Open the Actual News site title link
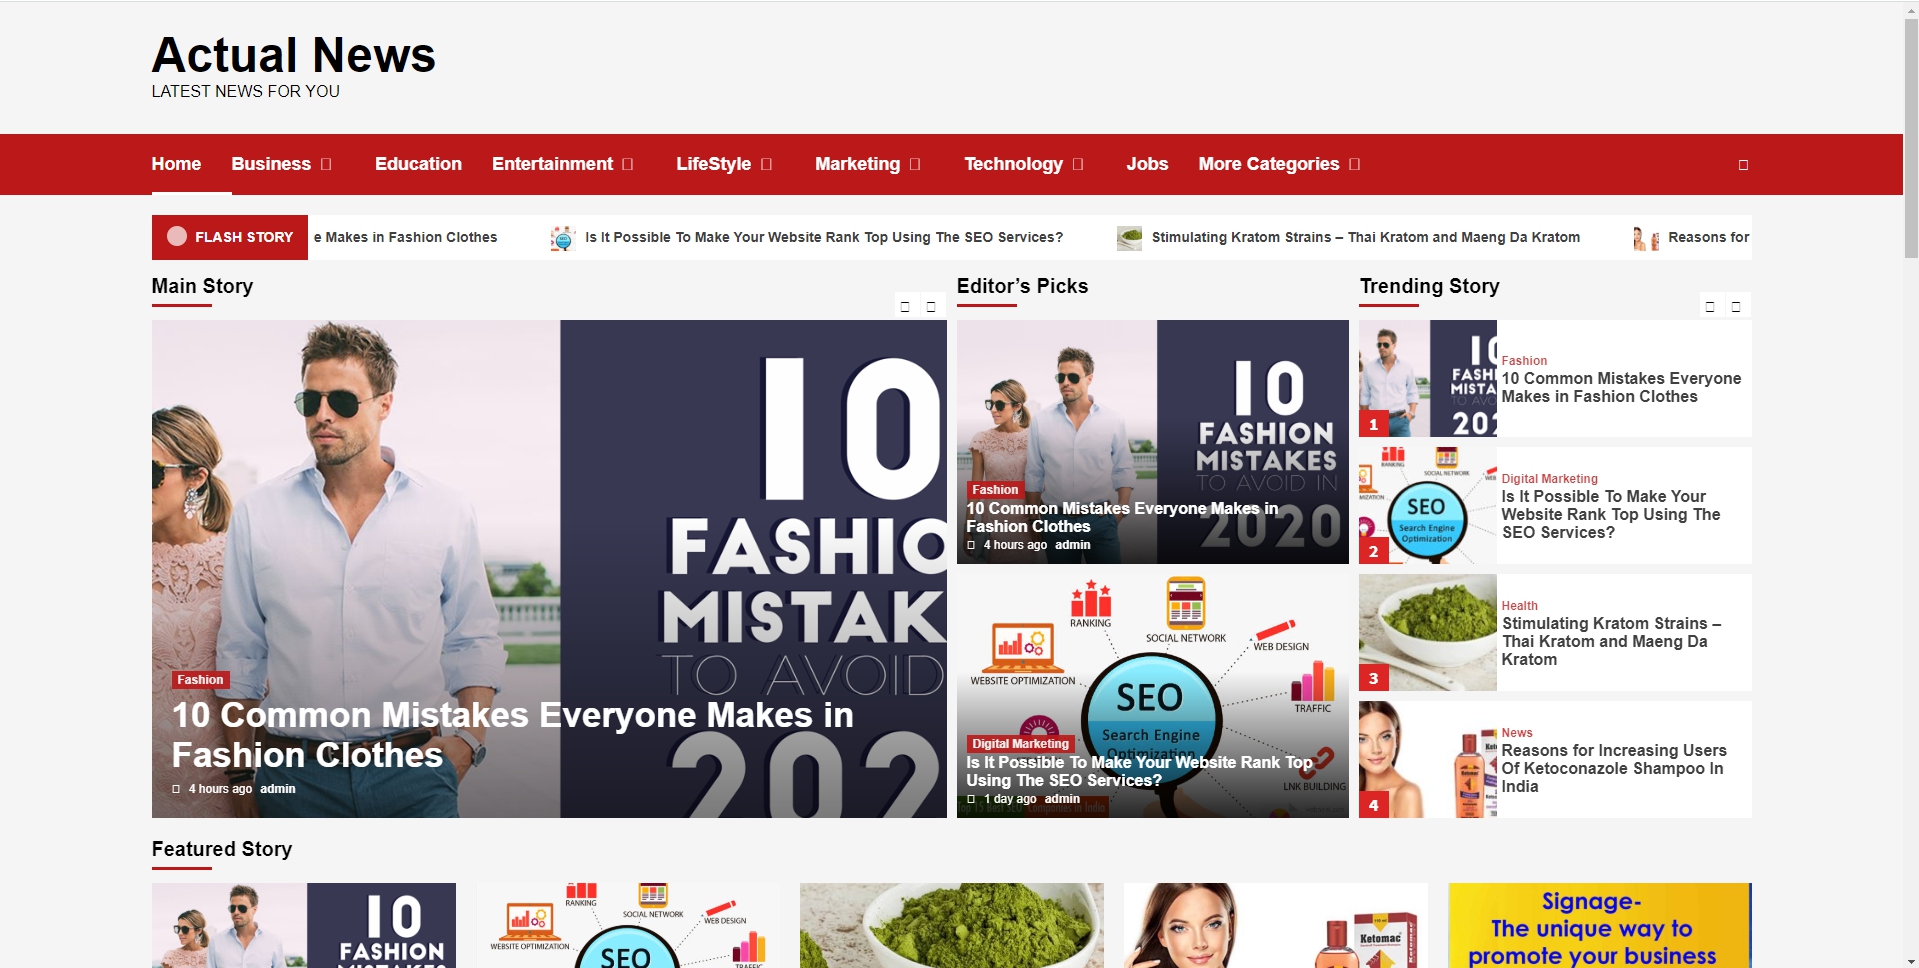1919x968 pixels. tap(293, 55)
